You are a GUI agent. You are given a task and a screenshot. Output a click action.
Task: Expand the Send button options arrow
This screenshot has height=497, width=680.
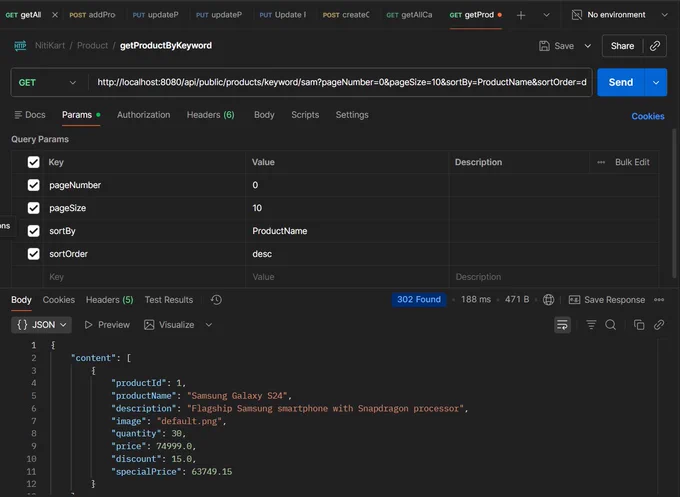pos(656,82)
